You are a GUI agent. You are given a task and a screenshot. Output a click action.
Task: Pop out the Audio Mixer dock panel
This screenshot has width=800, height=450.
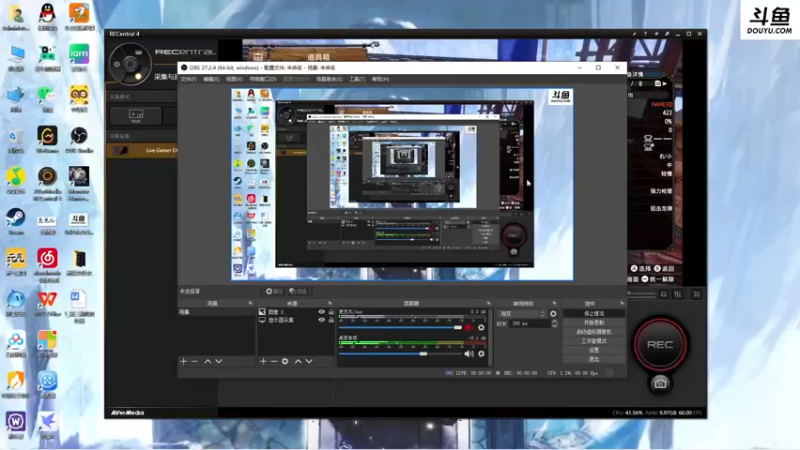pos(488,303)
